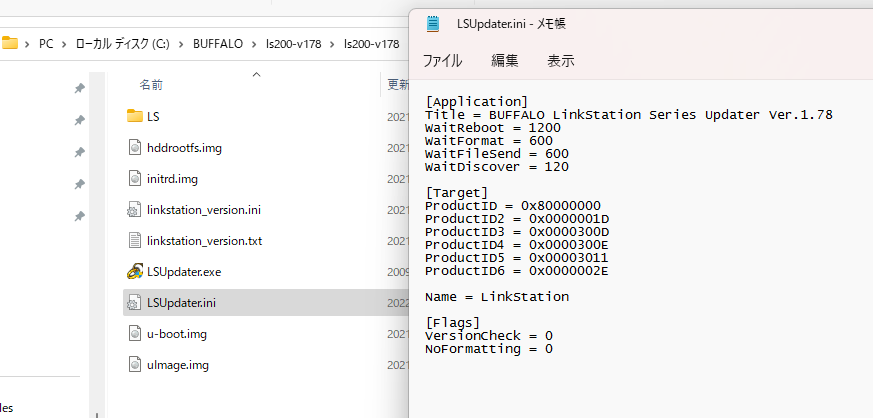Click the NoFormatting = 0 line
The image size is (873, 418).
pos(489,349)
